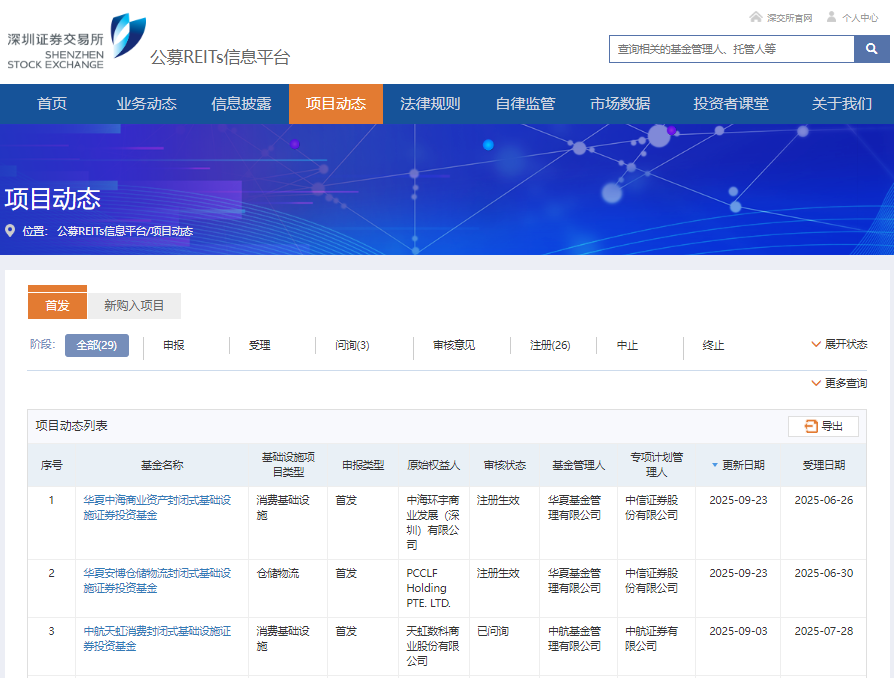The image size is (894, 678).
Task: Click the home icon for 深交所官网
Action: coord(756,17)
